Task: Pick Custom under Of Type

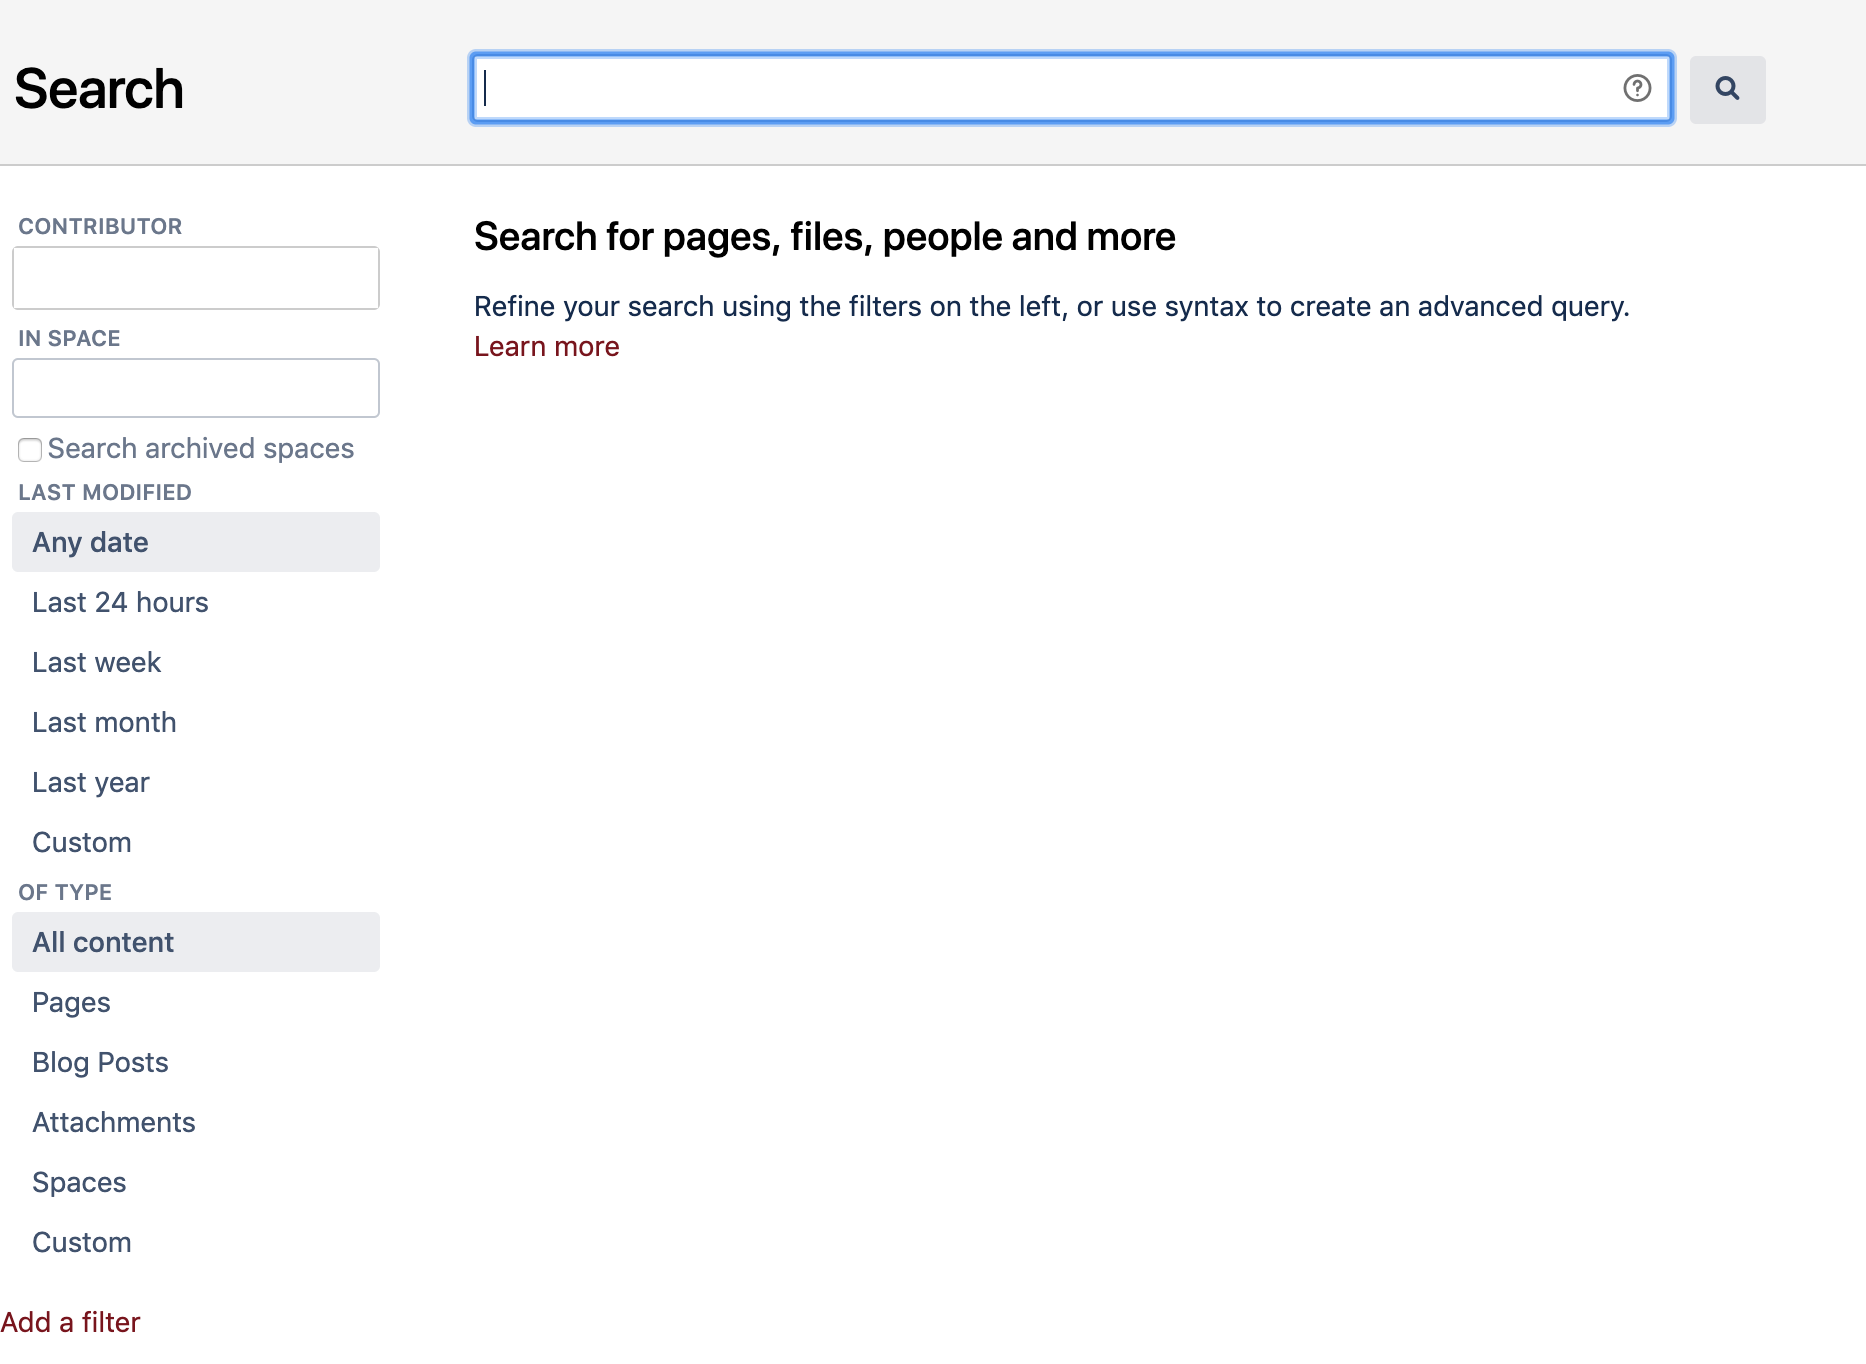Action: [x=82, y=1242]
